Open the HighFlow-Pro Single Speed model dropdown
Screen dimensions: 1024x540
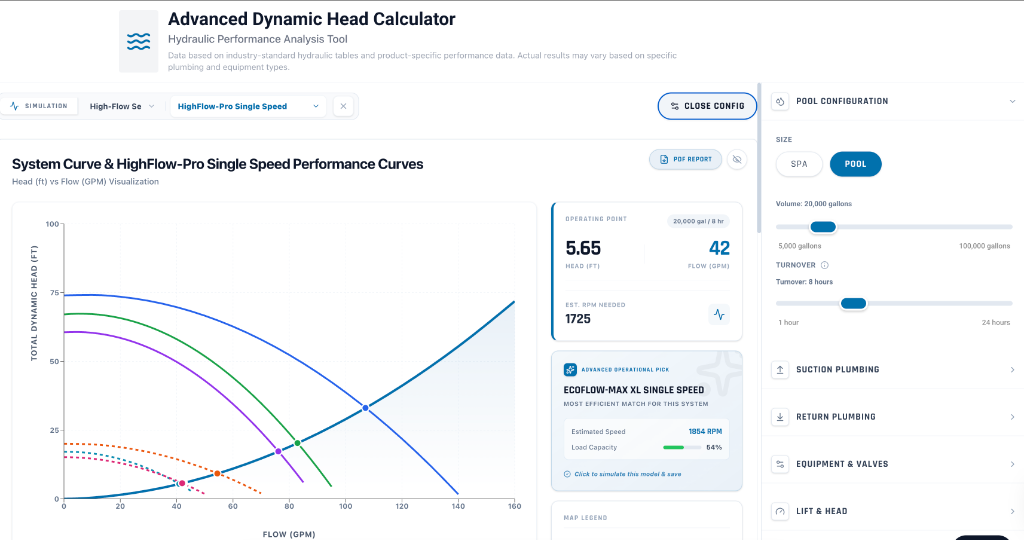point(248,106)
